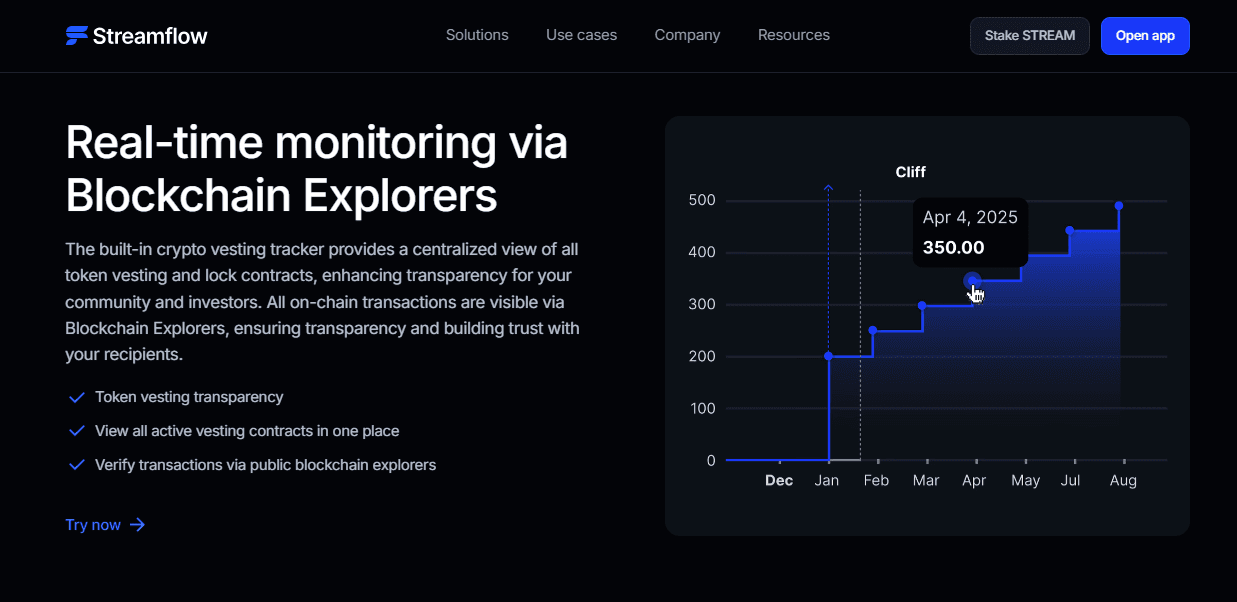Image resolution: width=1237 pixels, height=602 pixels.
Task: Select the highlighted 350 point at April
Action: (x=972, y=281)
